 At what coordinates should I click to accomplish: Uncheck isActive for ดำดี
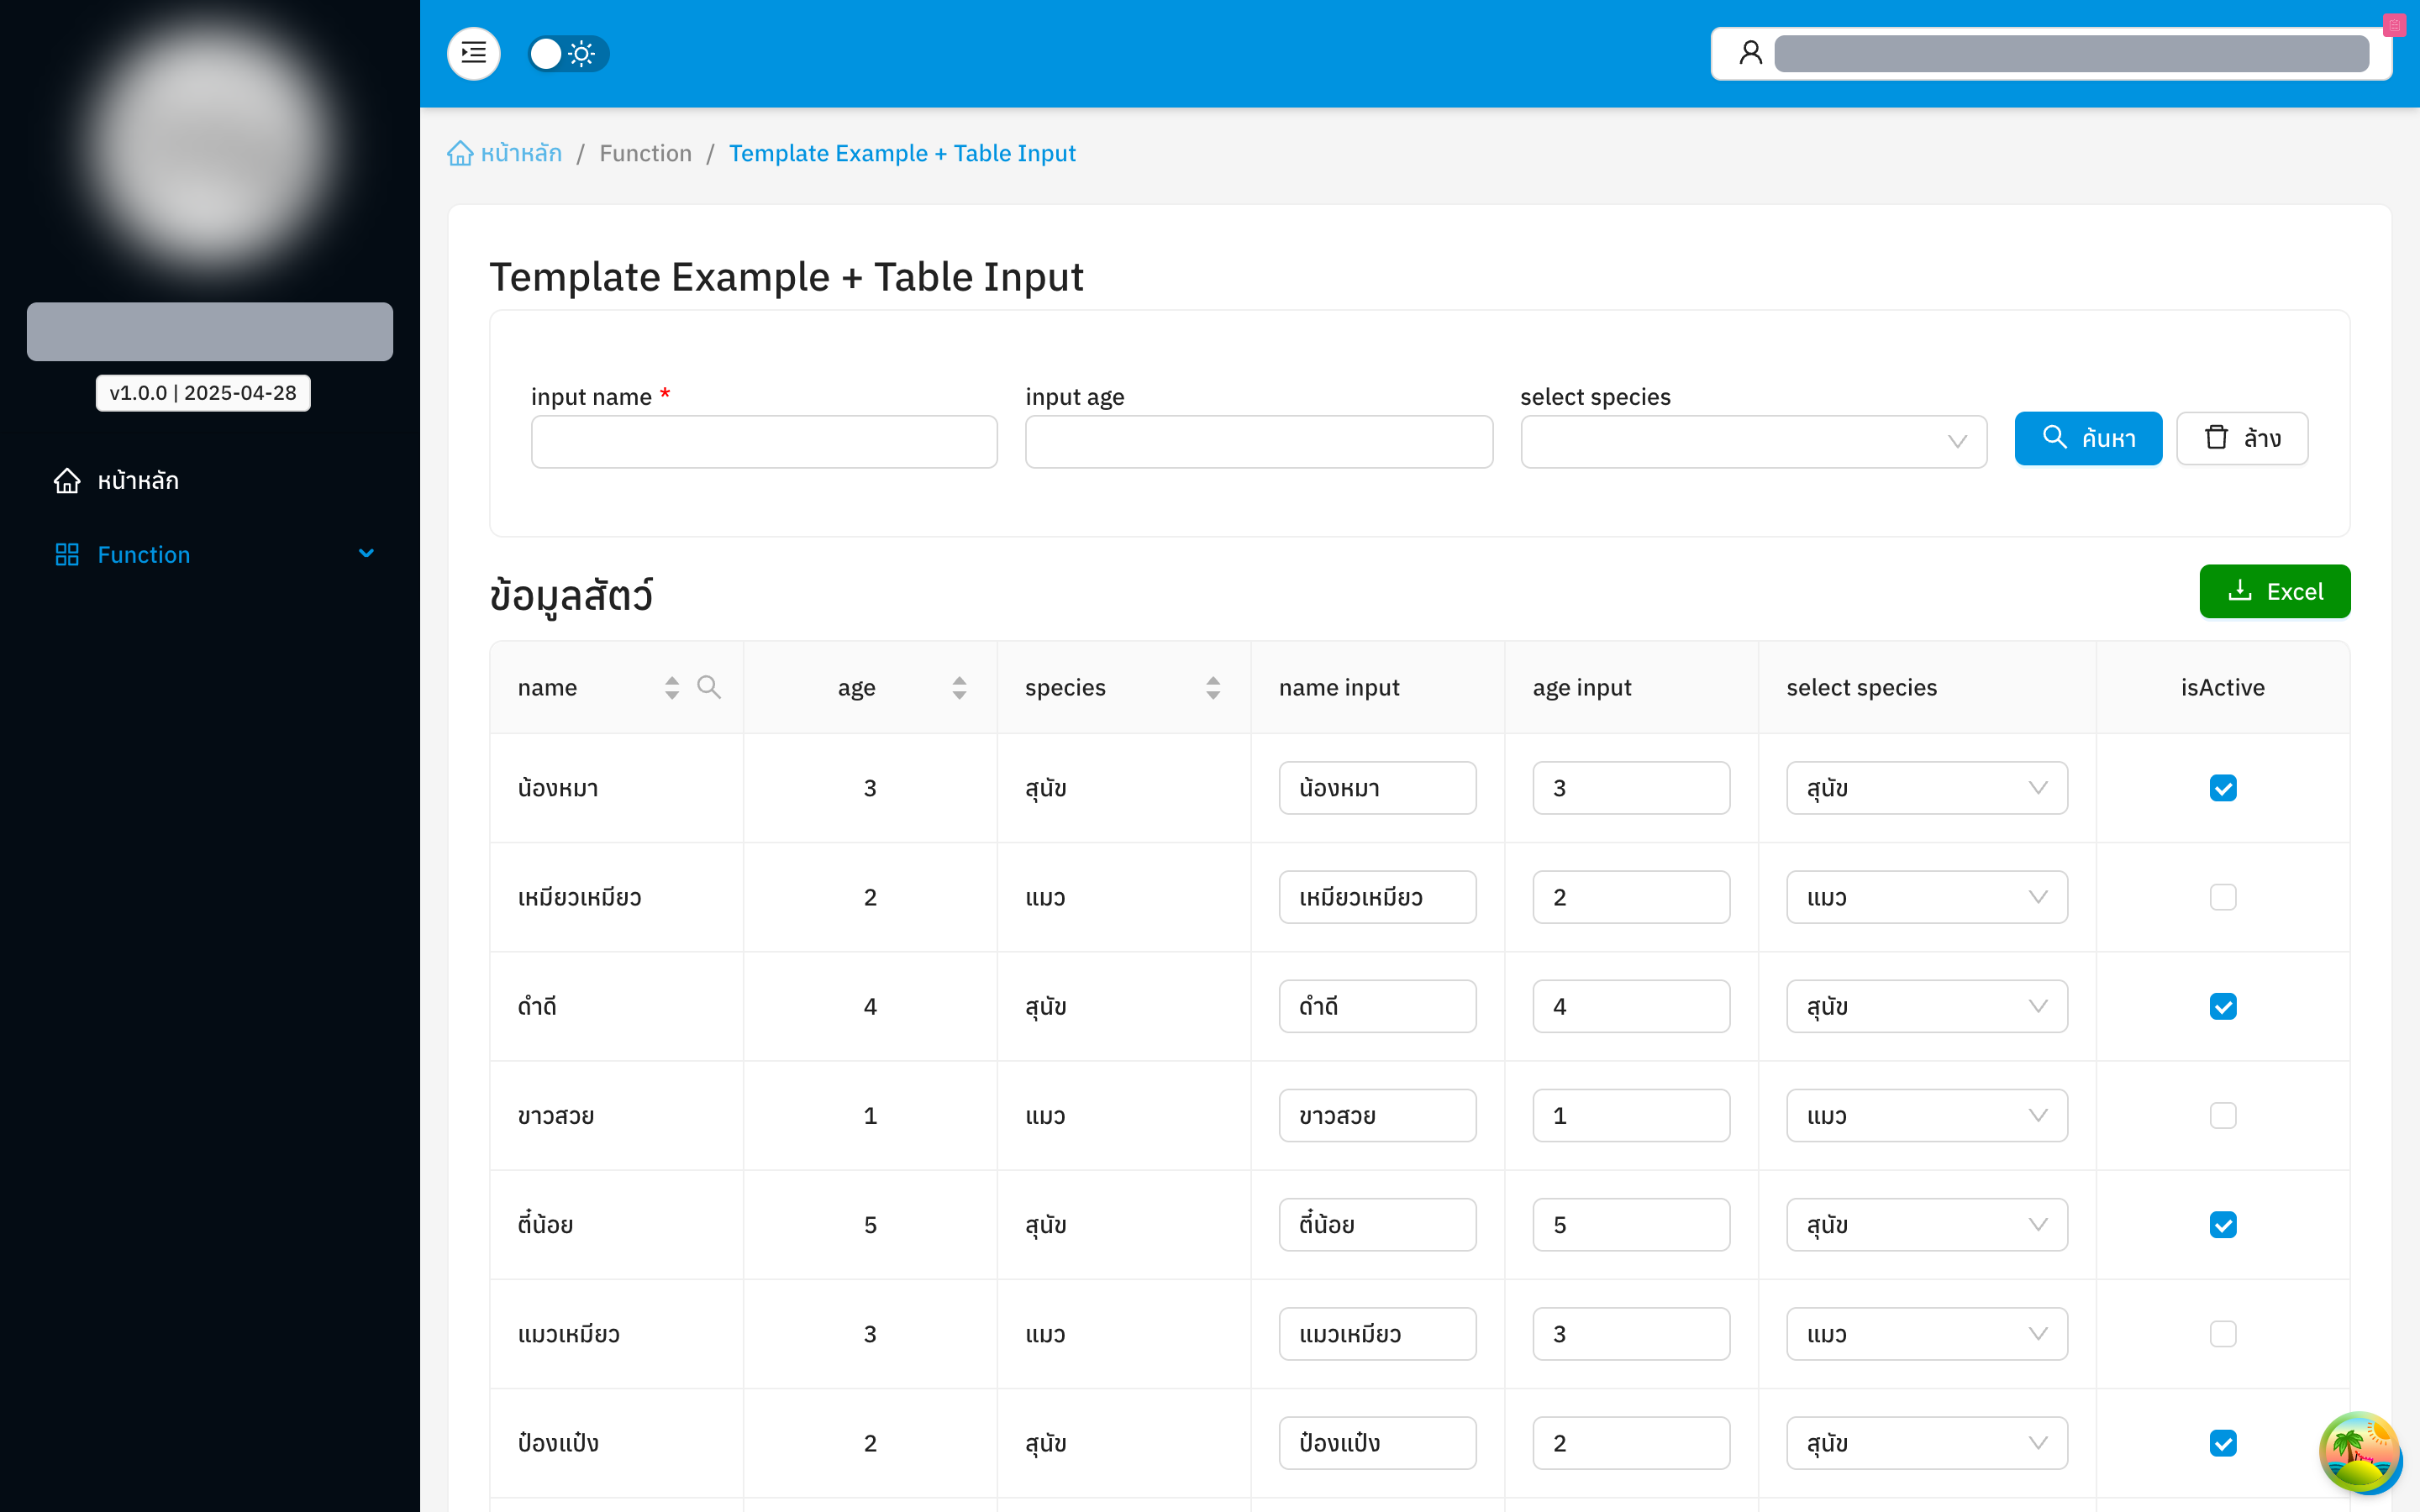coord(2222,1006)
